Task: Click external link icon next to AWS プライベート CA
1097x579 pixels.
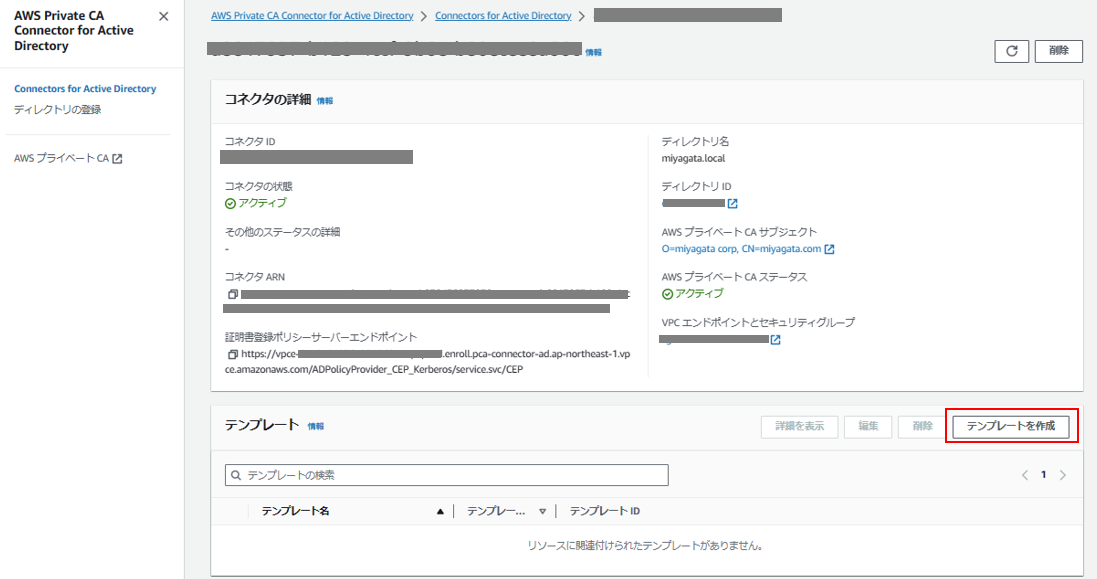Action: coord(118,159)
